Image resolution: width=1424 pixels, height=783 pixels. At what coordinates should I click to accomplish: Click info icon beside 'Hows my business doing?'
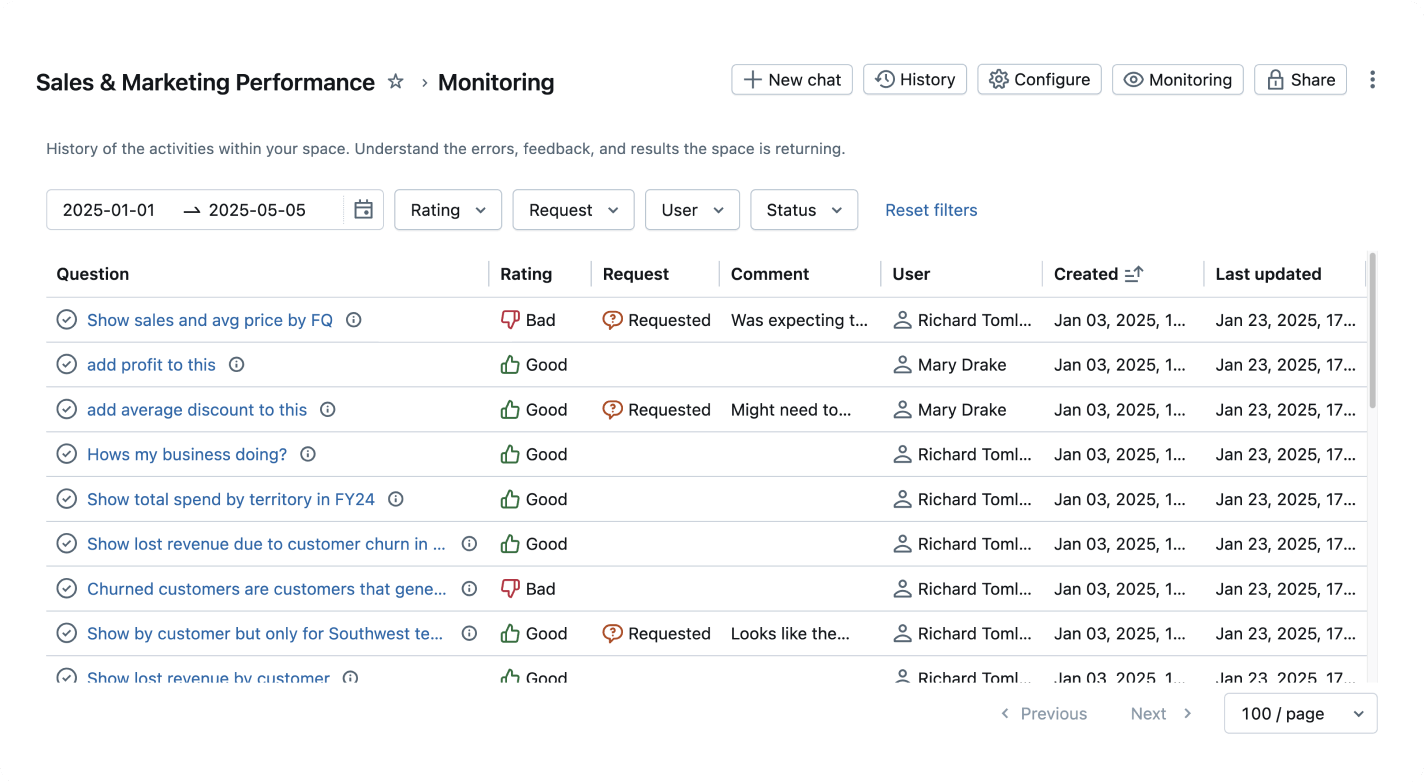coord(308,454)
